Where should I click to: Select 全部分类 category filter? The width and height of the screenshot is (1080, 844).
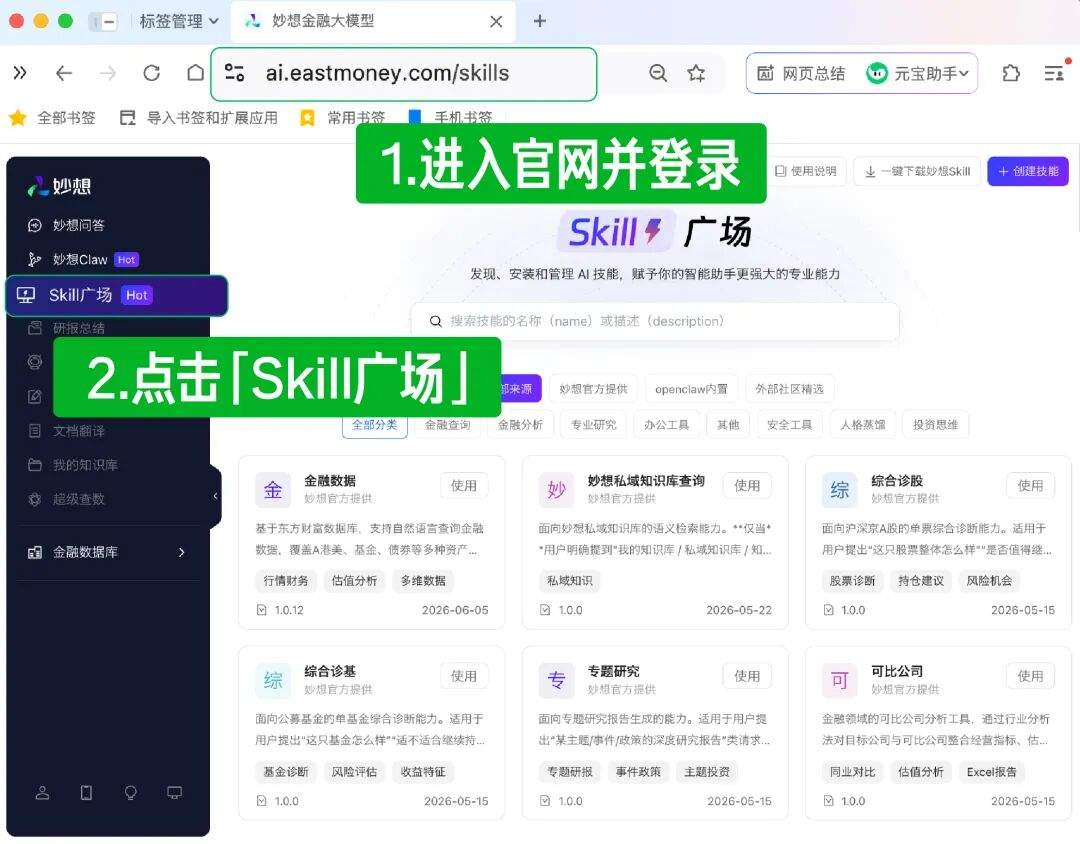(375, 424)
